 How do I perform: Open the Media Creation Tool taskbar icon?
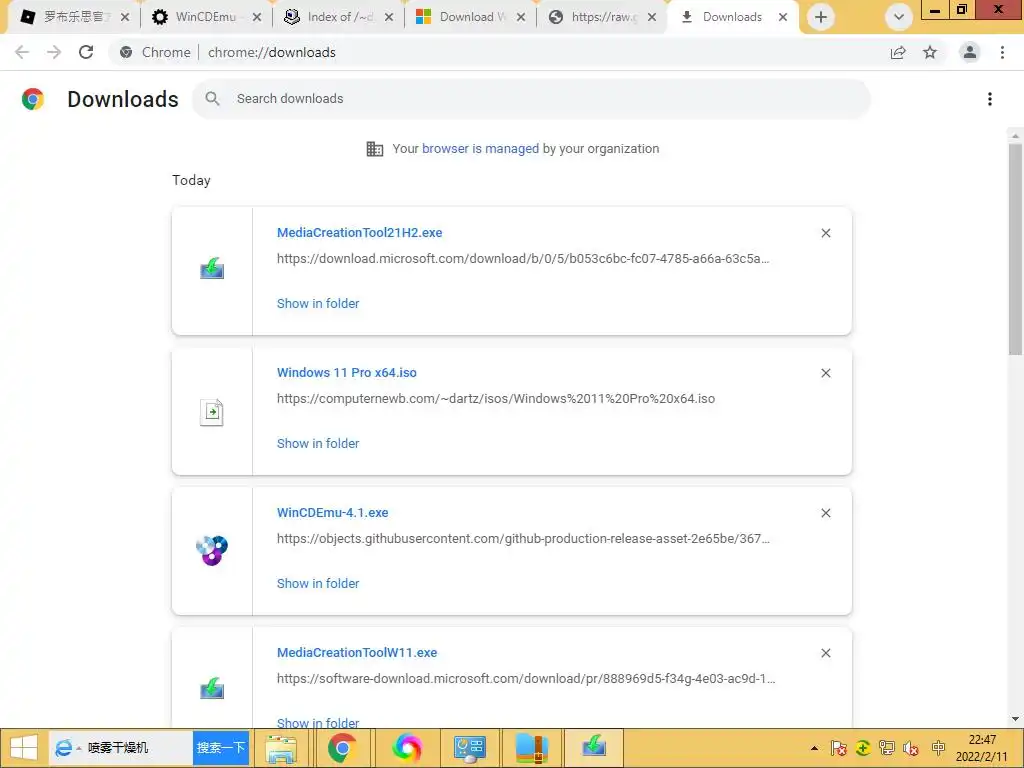click(x=594, y=748)
